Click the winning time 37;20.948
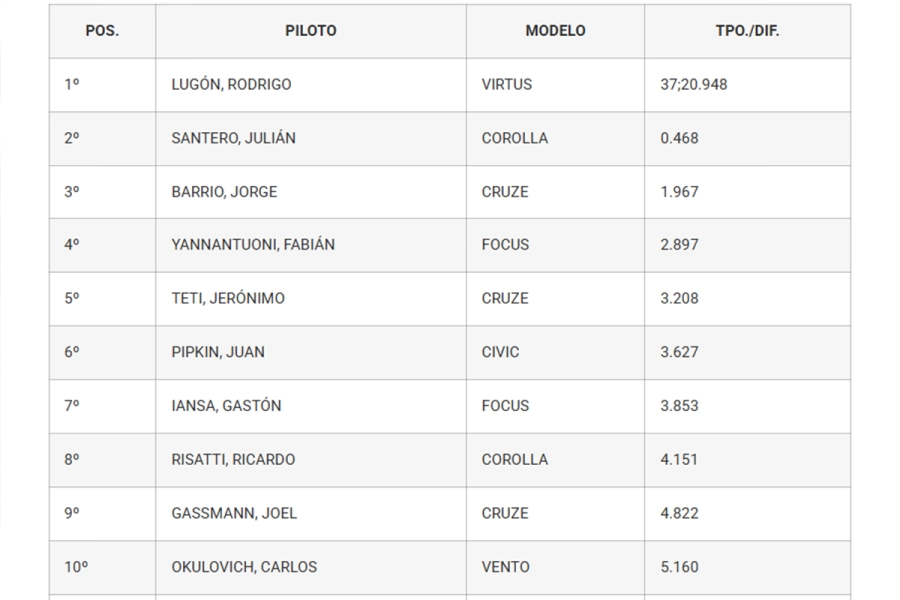Screen dimensions: 900x600 tap(694, 85)
